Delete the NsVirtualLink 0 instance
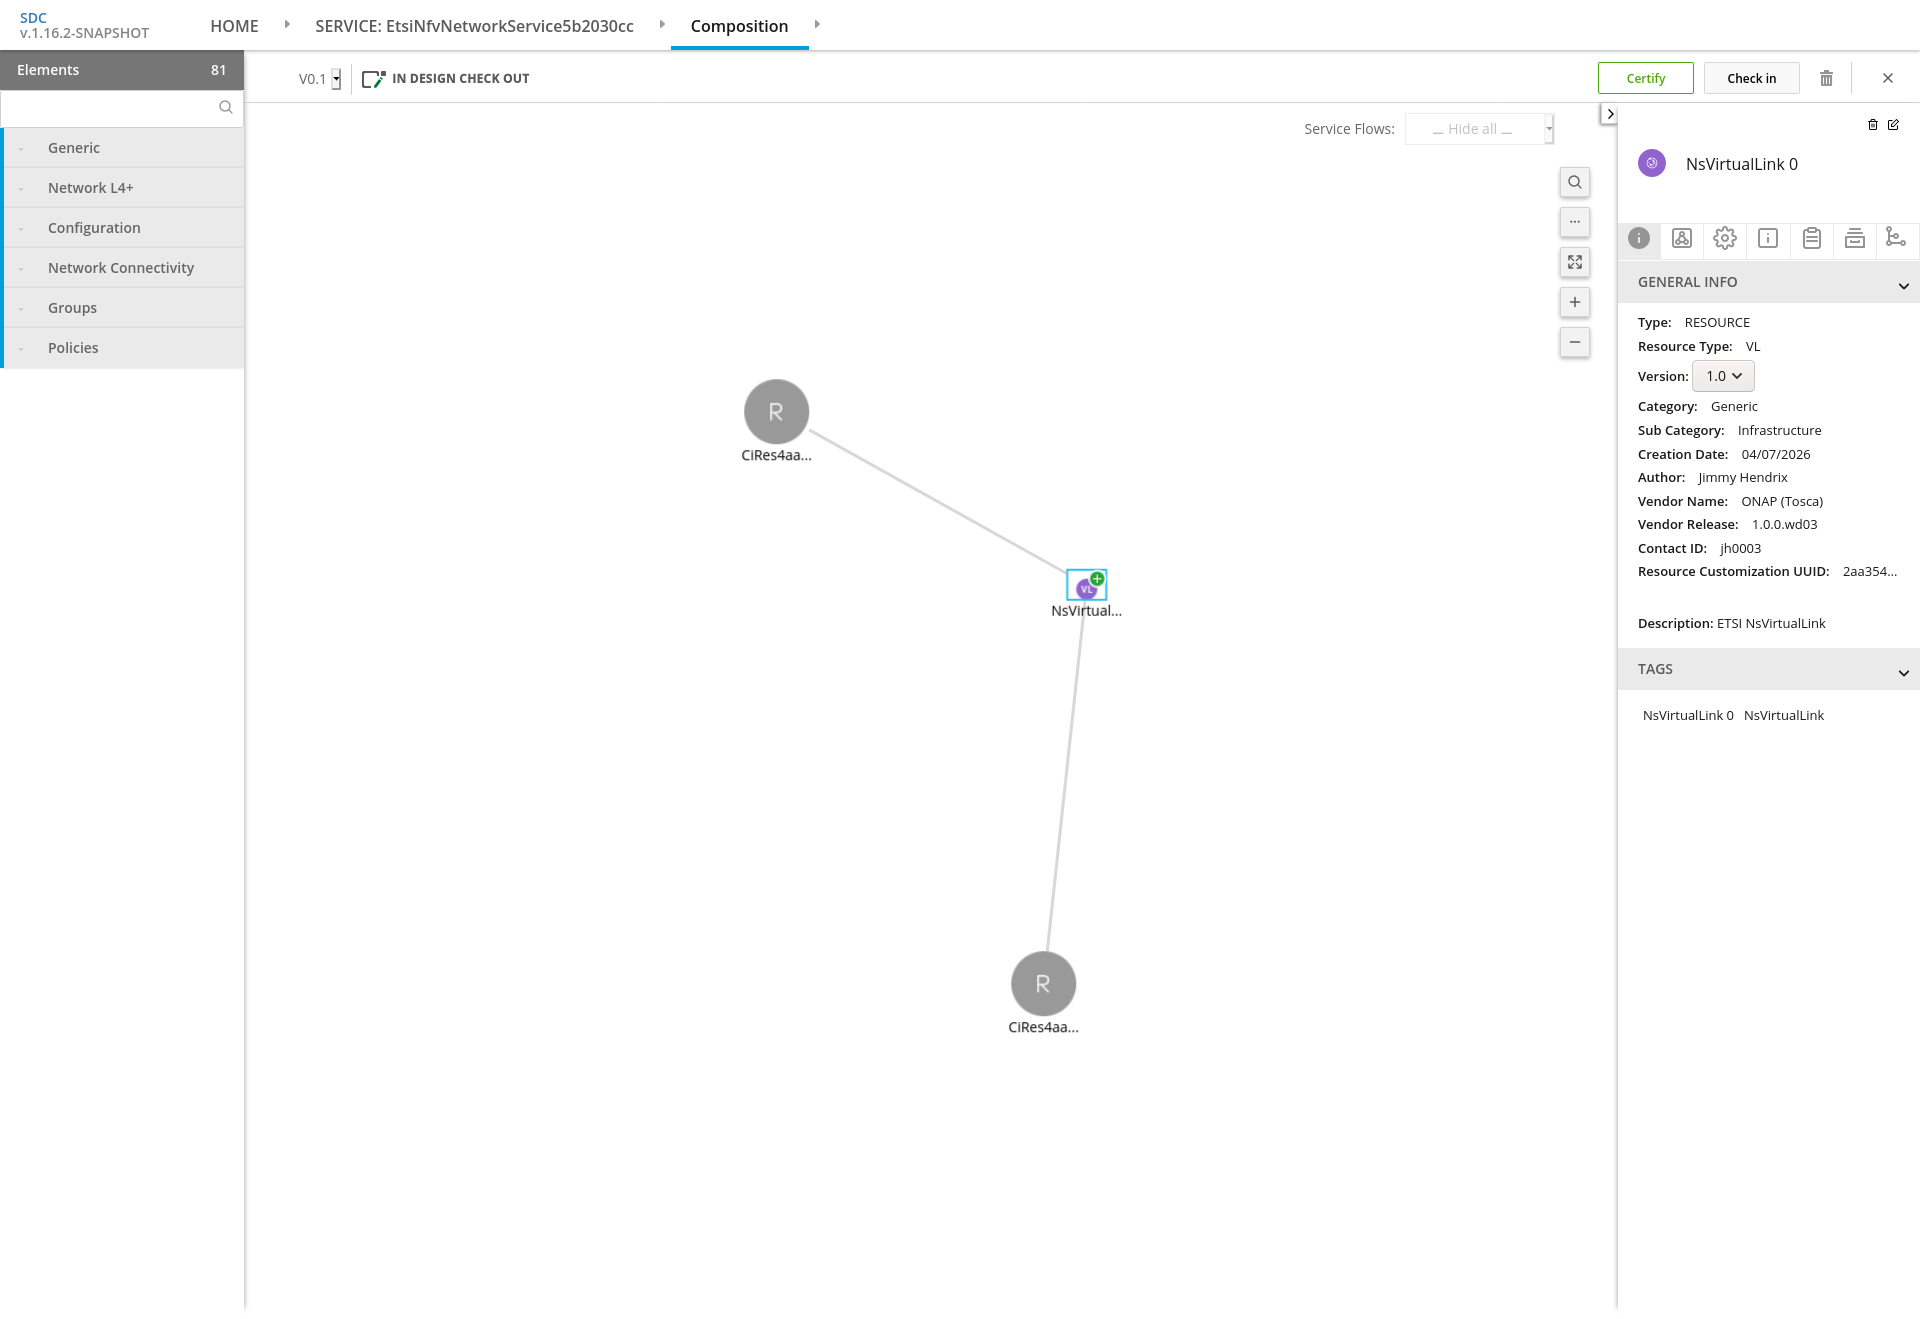The height and width of the screenshot is (1319, 1920). point(1872,125)
